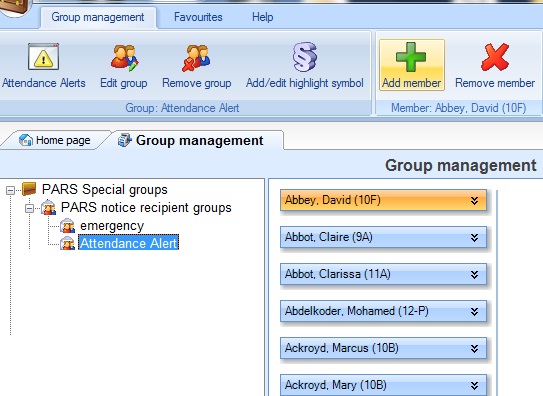Select the emergency group
The width and height of the screenshot is (543, 396).
tap(112, 226)
